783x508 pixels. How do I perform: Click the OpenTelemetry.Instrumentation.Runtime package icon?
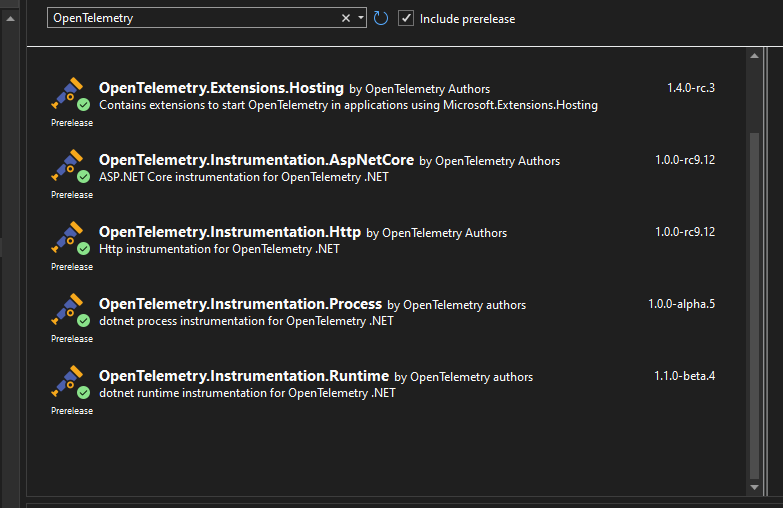pos(71,382)
